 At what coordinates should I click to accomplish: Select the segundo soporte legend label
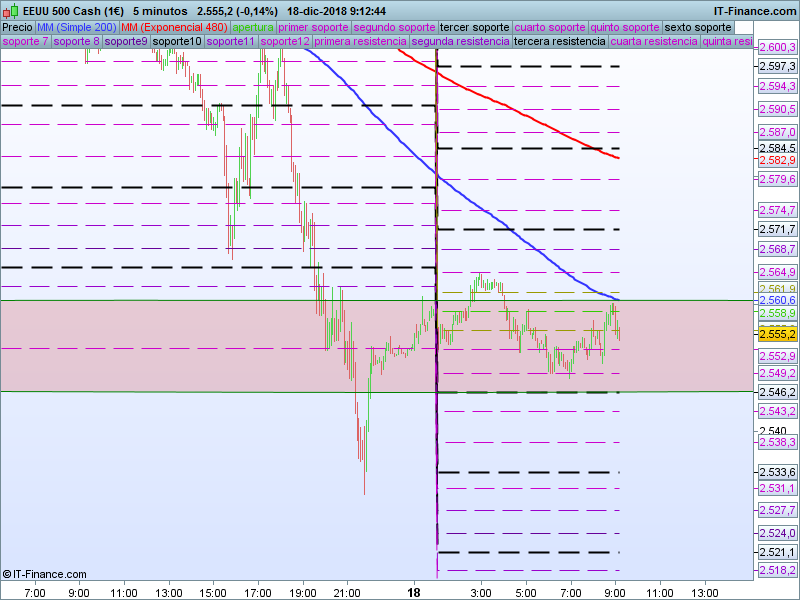[x=394, y=27]
